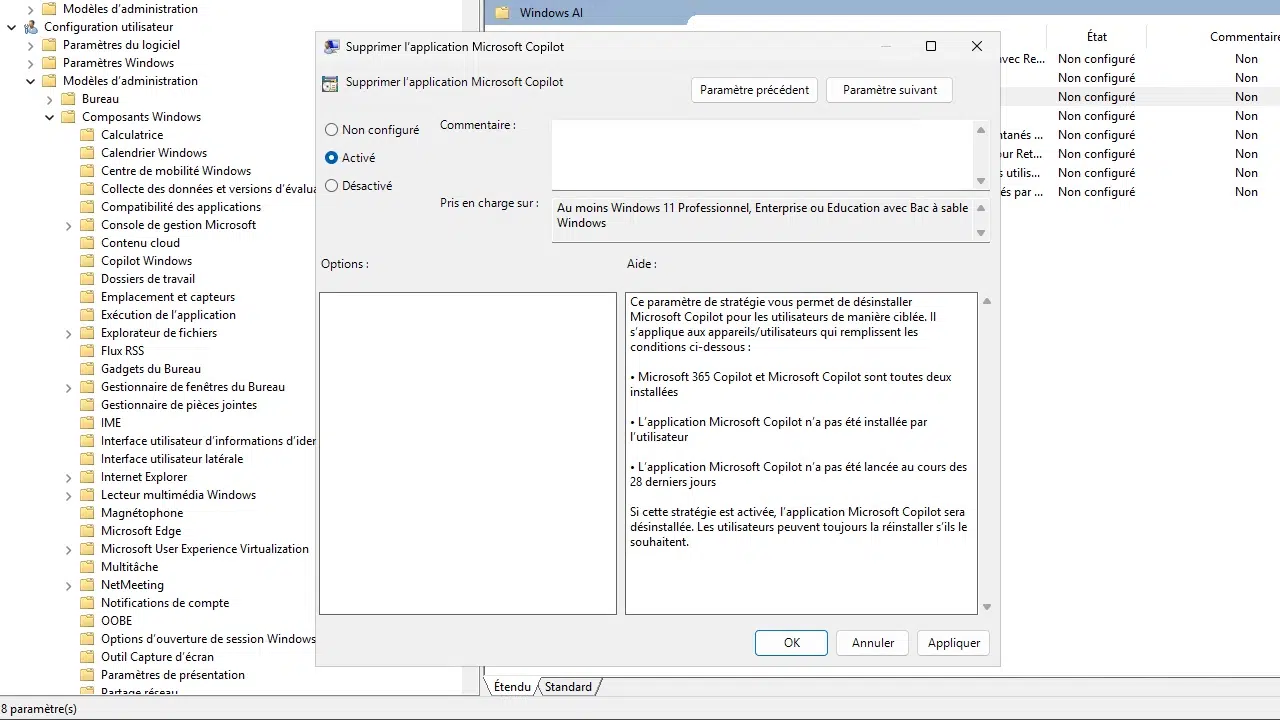Screen dimensions: 1280x720
Task: Click the Paramètre suivant button
Action: point(889,90)
